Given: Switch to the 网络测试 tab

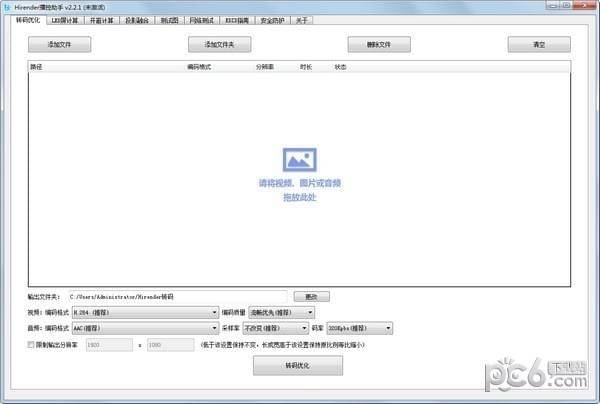Looking at the screenshot, I should 202,21.
